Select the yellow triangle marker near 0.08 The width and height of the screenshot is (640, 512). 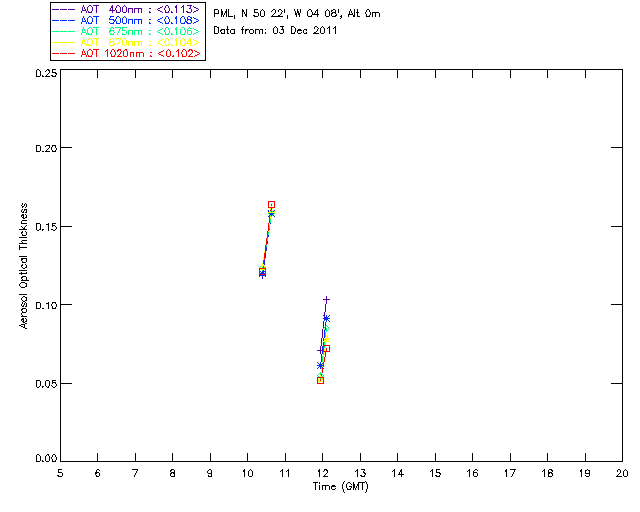point(326,339)
